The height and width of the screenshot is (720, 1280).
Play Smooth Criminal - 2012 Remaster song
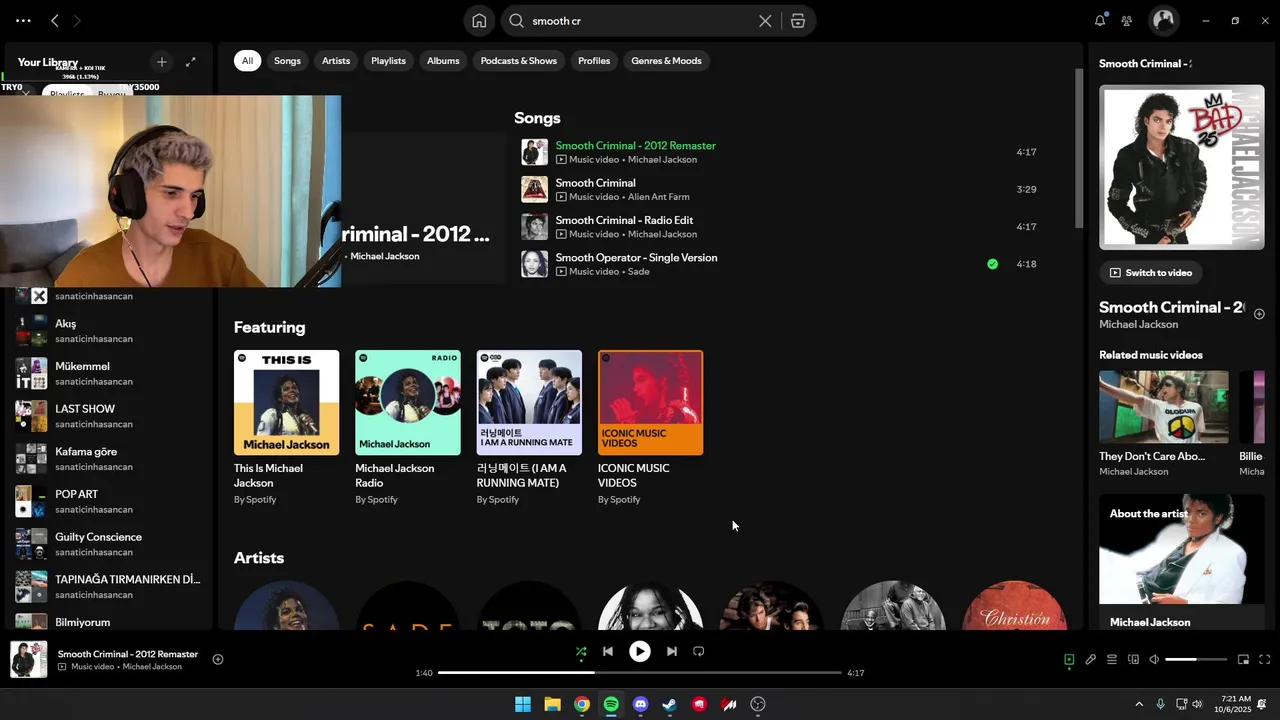(x=780, y=152)
